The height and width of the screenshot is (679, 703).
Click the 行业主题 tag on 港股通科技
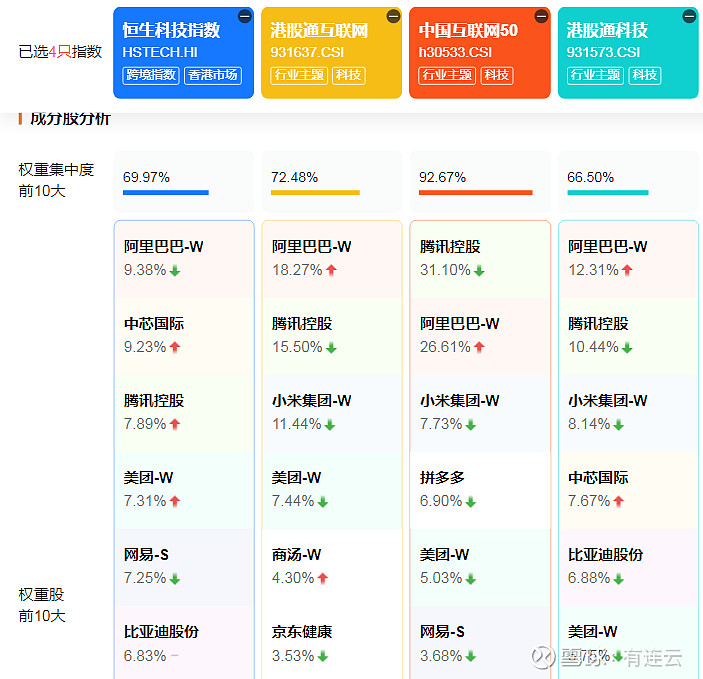[x=595, y=75]
